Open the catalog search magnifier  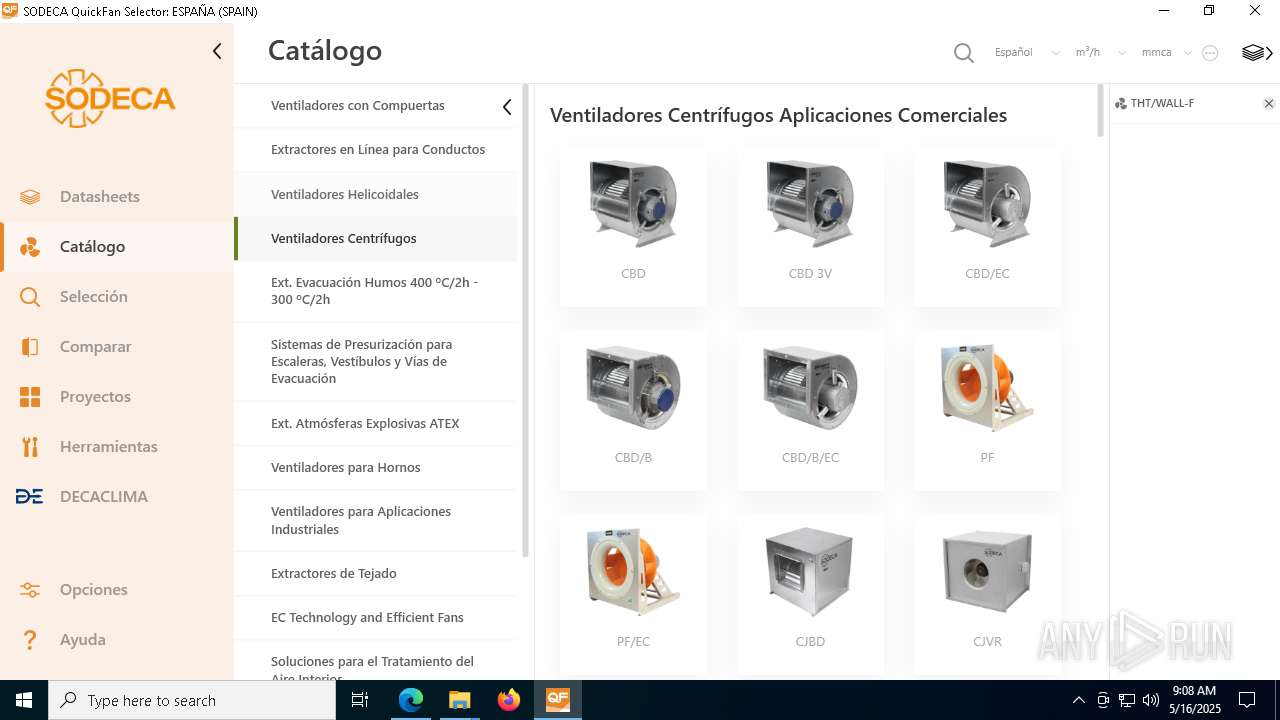coord(964,53)
